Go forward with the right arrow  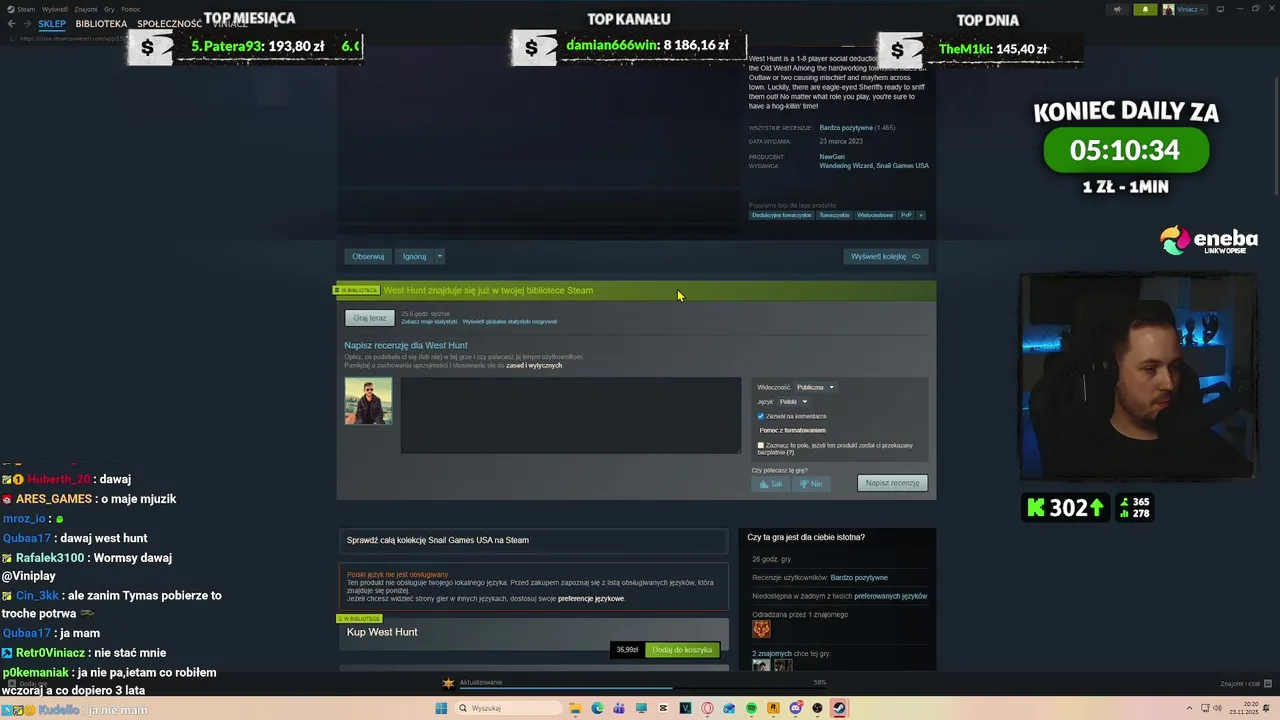coord(27,24)
